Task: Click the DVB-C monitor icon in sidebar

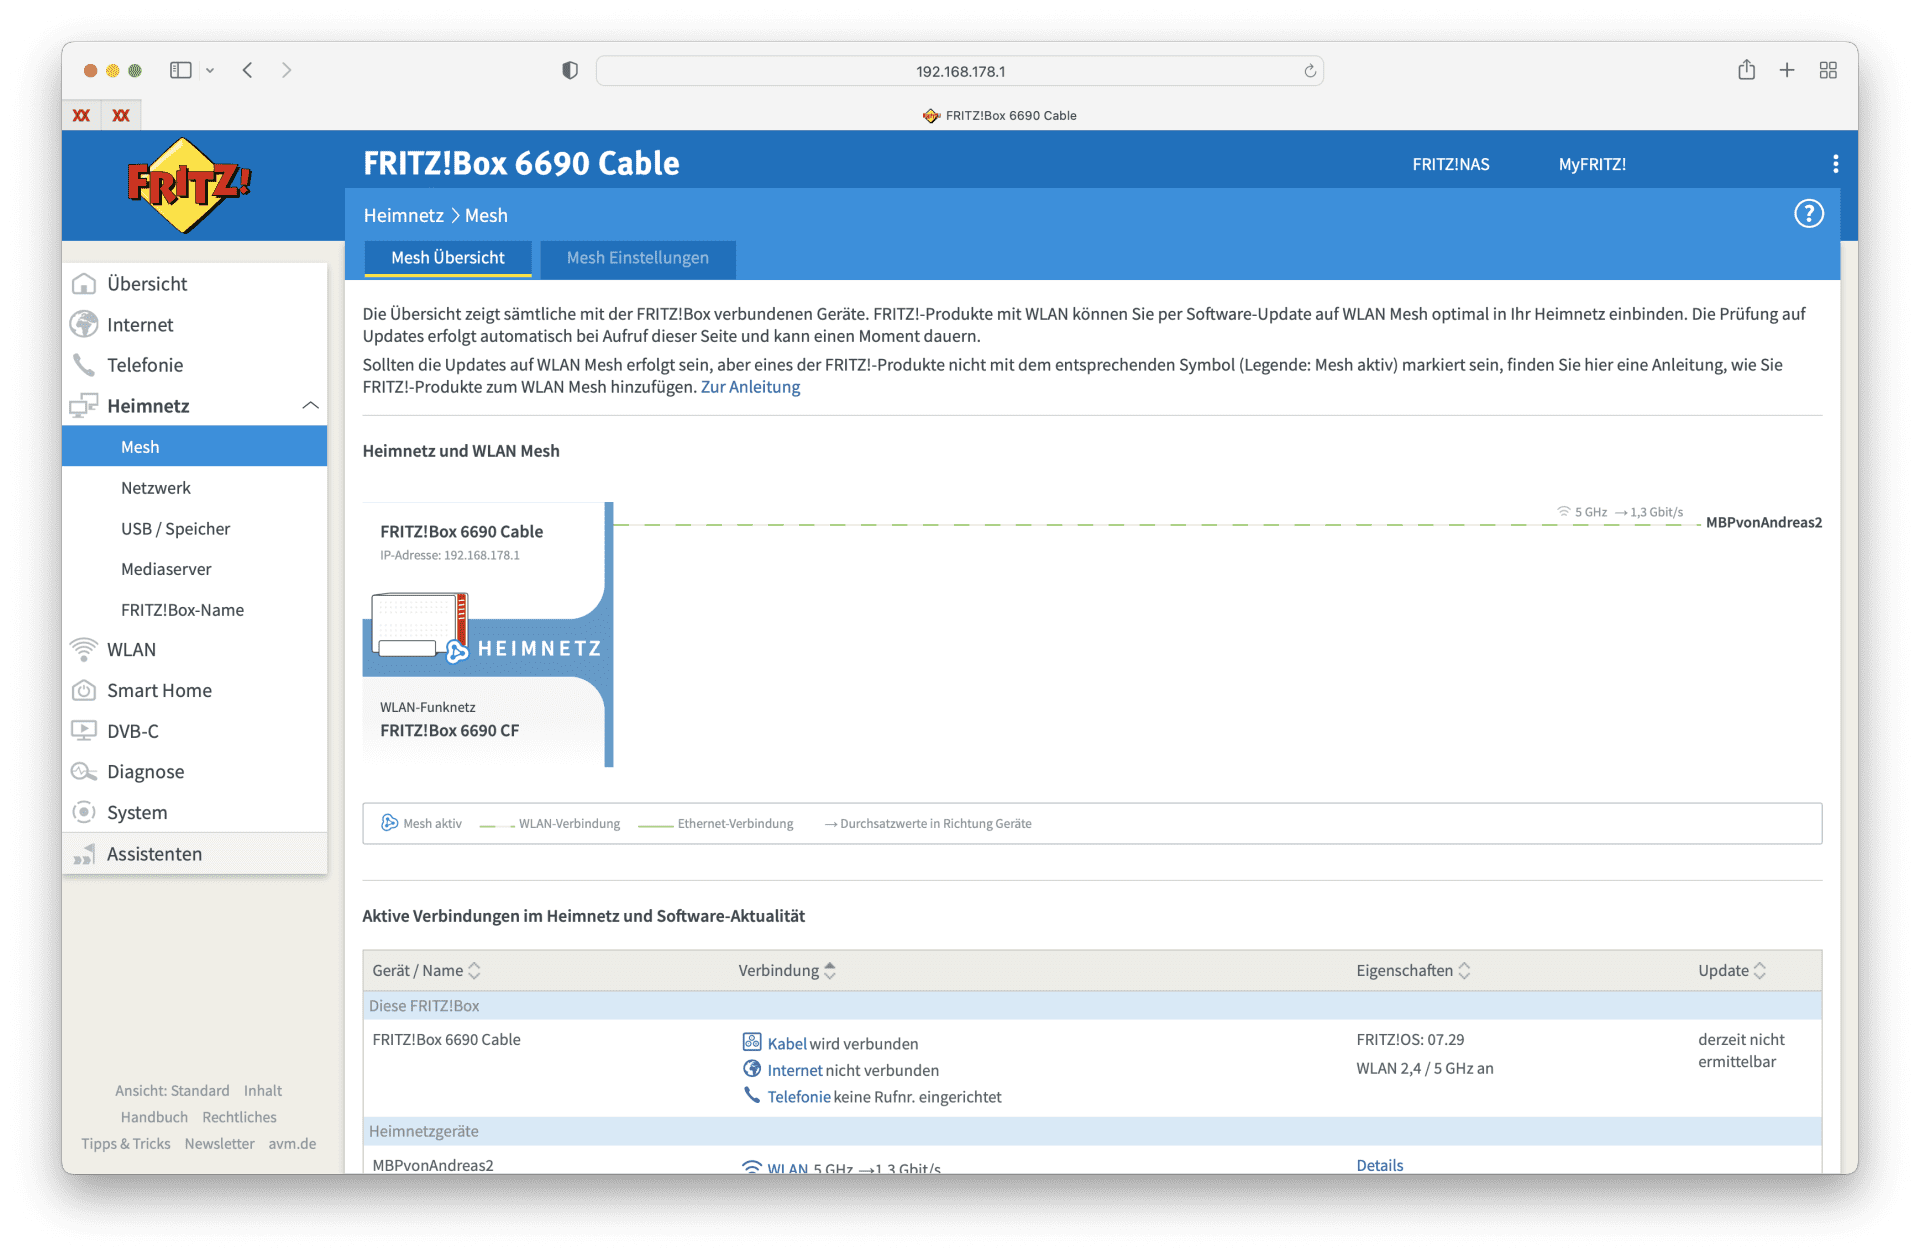Action: (84, 731)
